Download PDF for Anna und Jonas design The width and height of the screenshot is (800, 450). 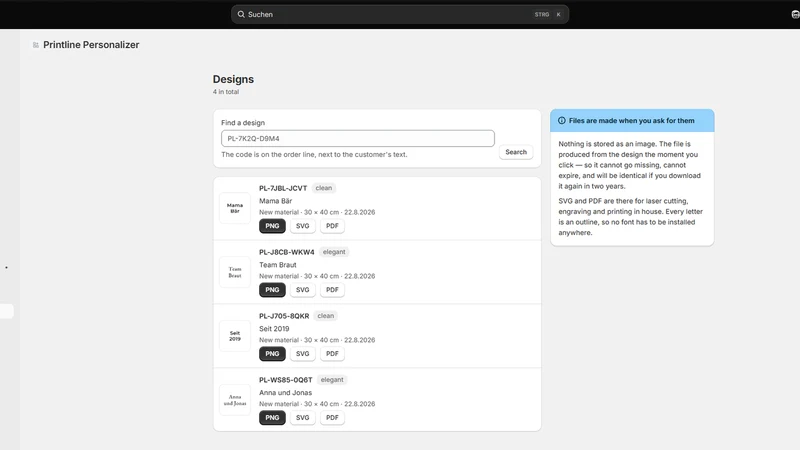[x=332, y=417]
